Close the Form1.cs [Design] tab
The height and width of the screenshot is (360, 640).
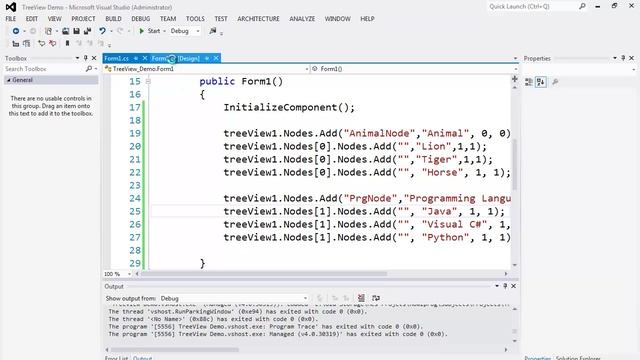point(216,58)
